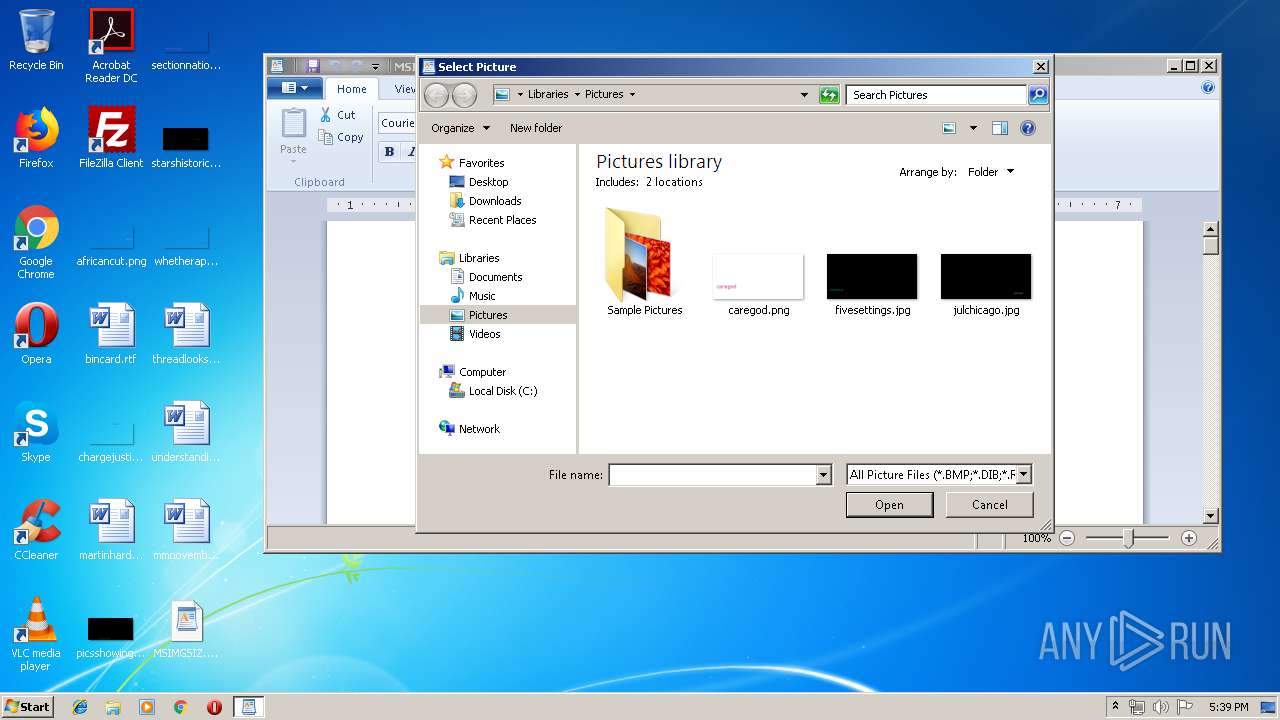Screen dimensions: 1280x720
Task: Click Acrobat Reader DC desktop icon
Action: click(x=111, y=46)
